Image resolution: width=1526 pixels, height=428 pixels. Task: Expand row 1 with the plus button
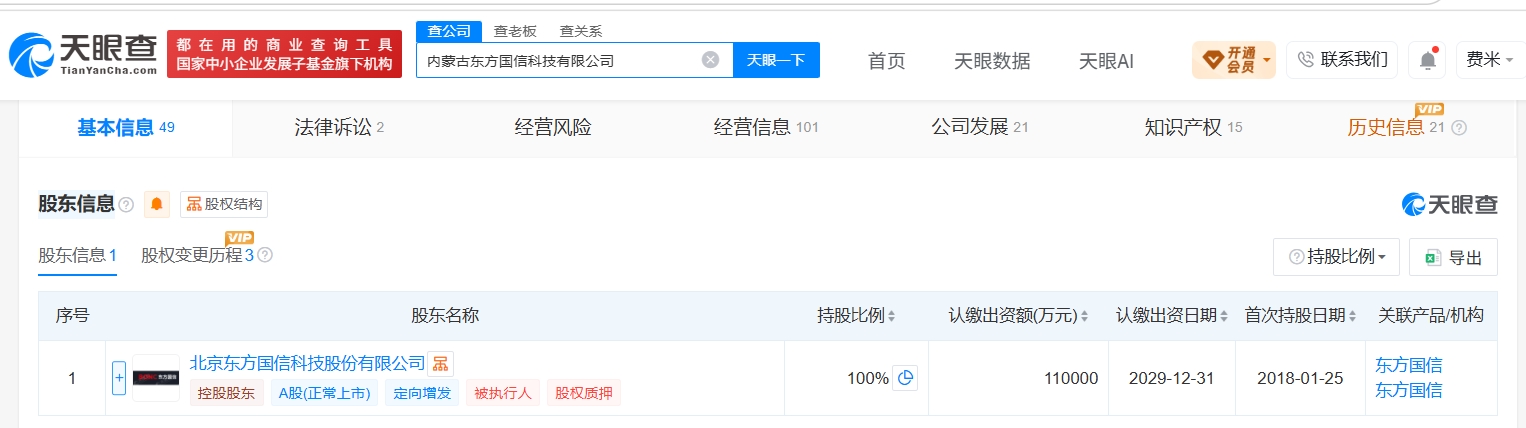click(119, 378)
